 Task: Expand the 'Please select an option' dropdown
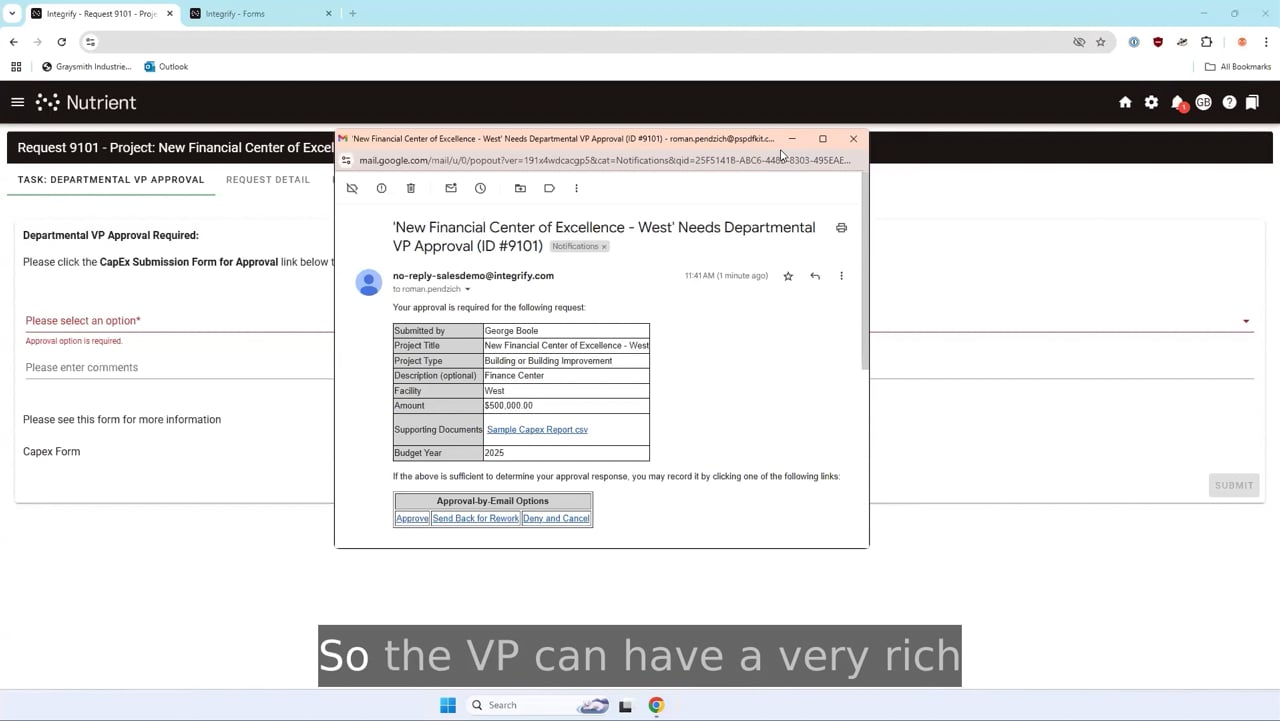(x=639, y=320)
